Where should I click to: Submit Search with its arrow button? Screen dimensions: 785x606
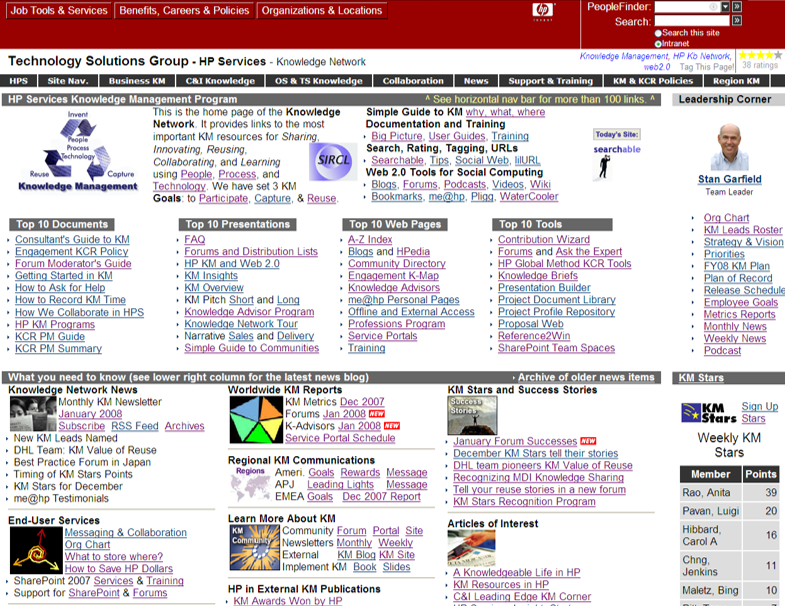tap(737, 21)
